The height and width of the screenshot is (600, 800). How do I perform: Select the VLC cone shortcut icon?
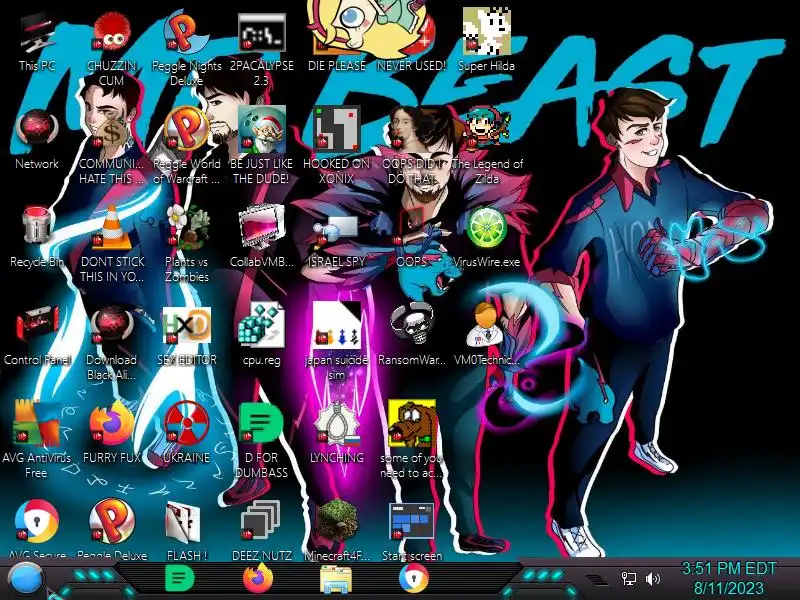111,227
